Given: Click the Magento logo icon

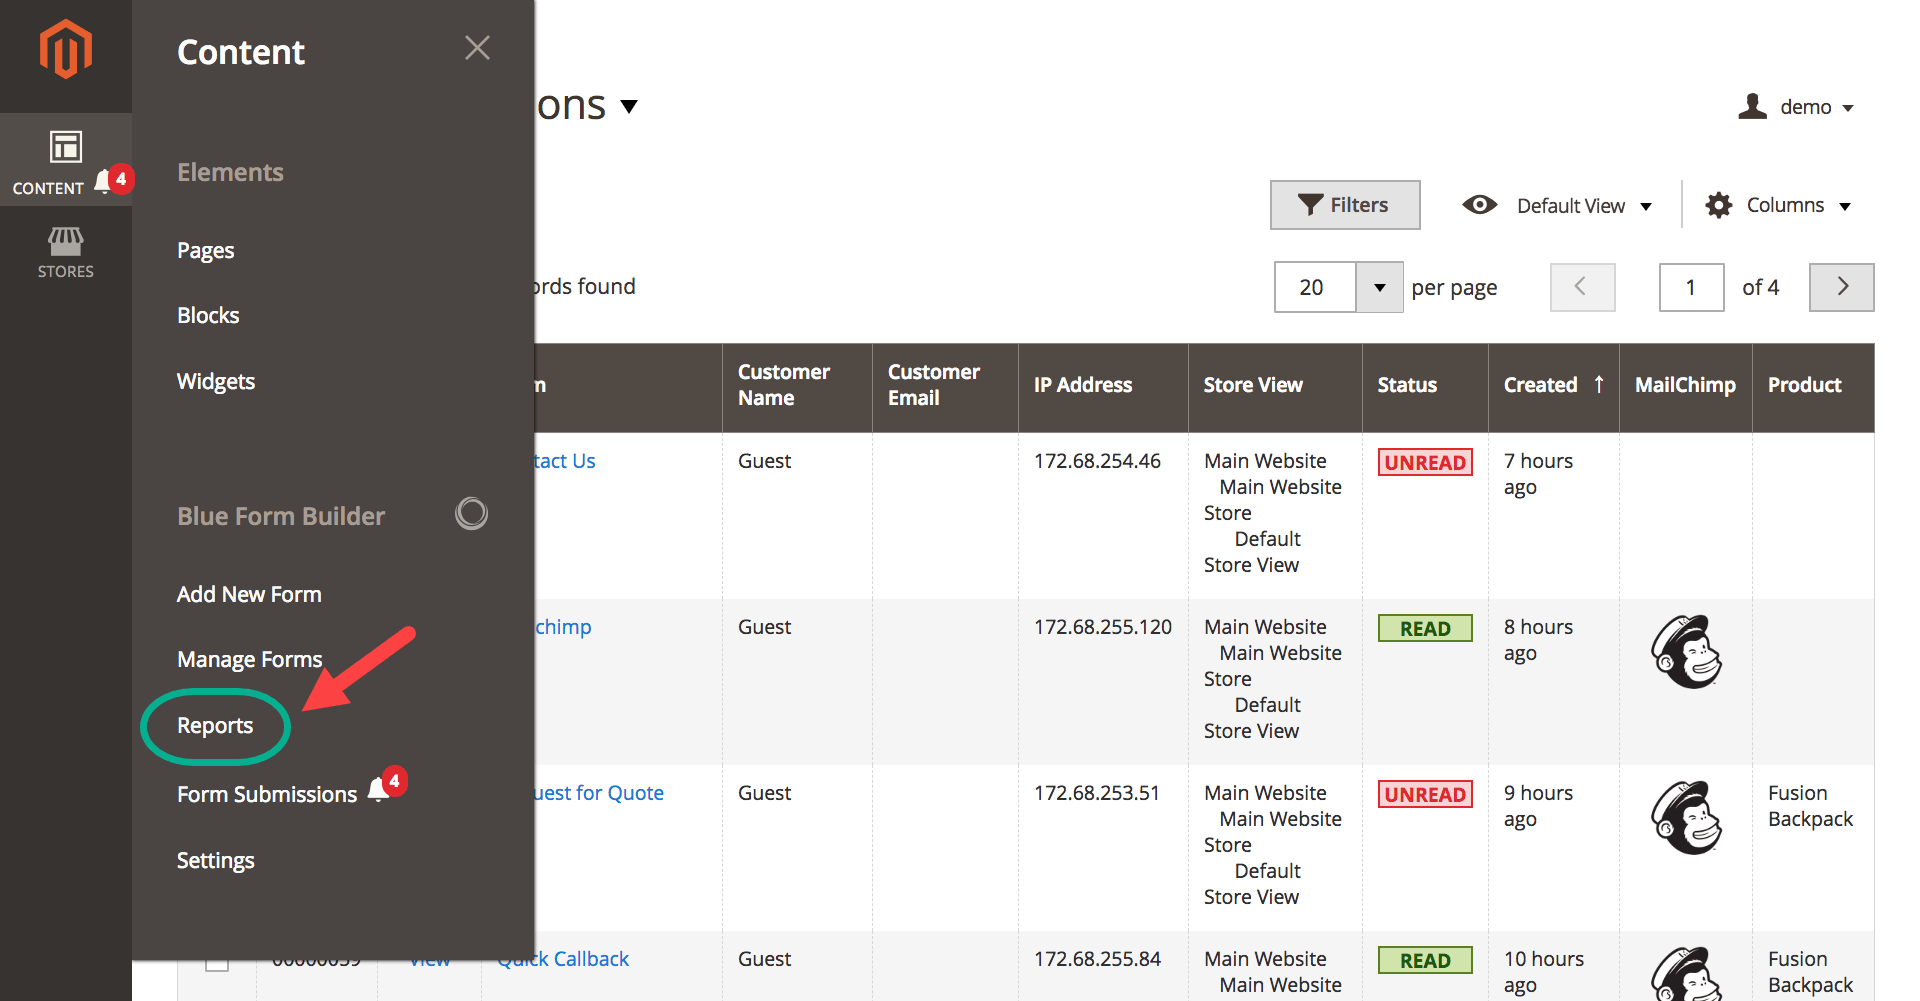Looking at the screenshot, I should click(x=65, y=49).
